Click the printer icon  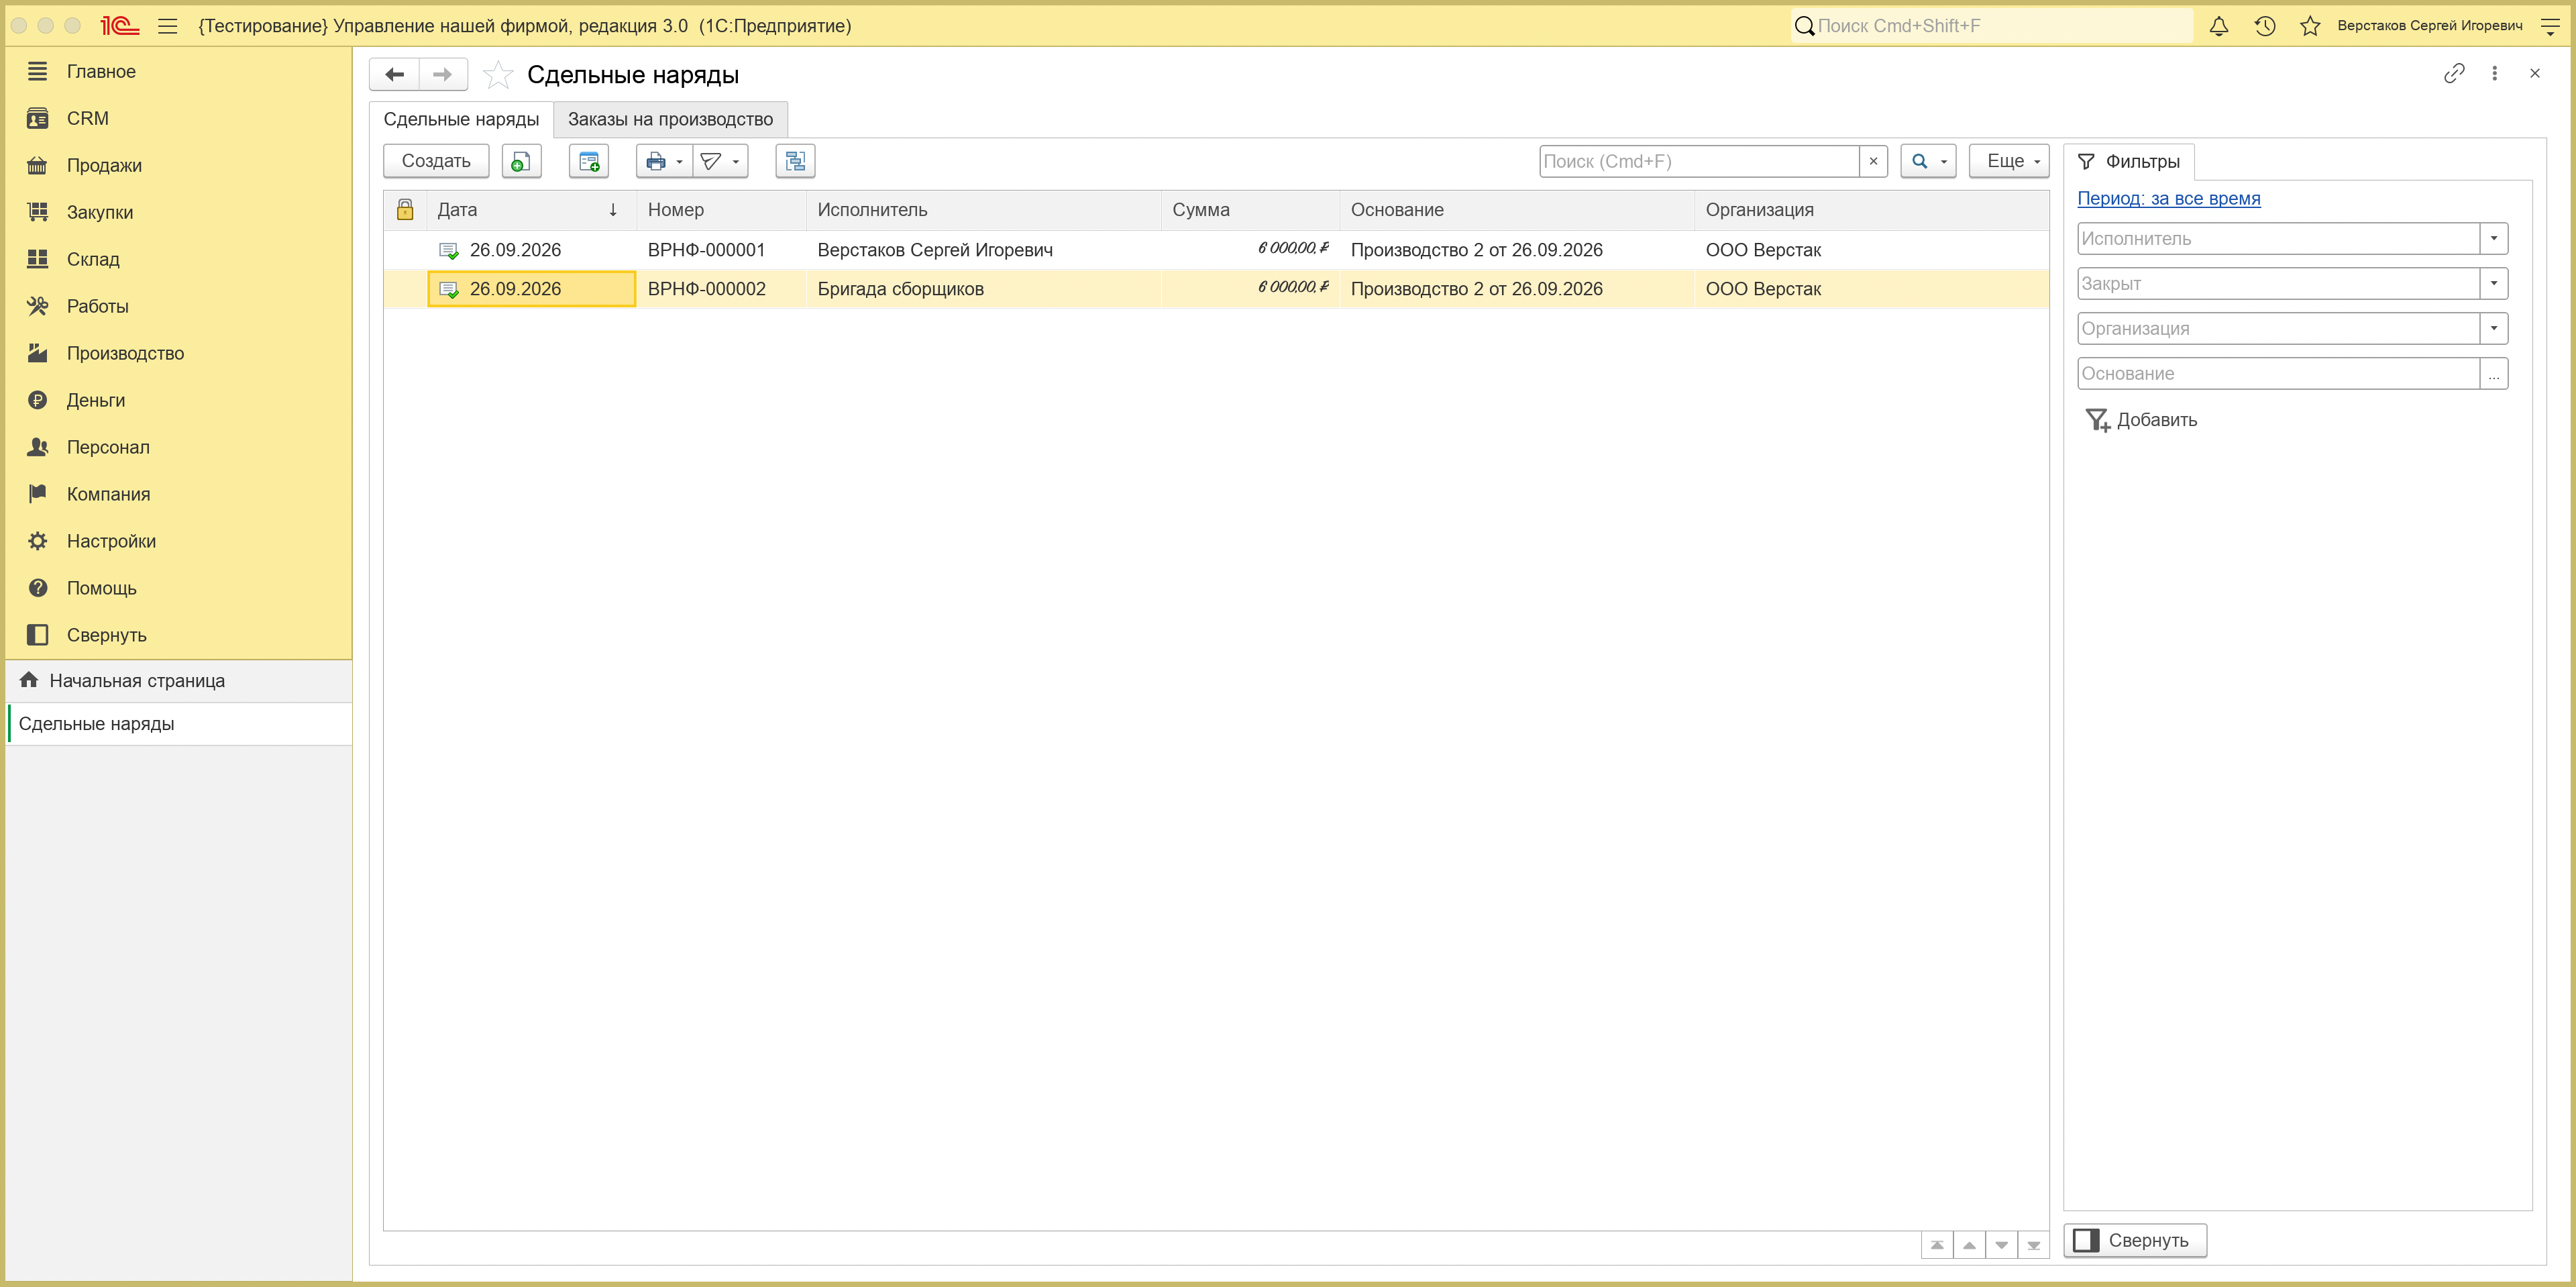[656, 161]
